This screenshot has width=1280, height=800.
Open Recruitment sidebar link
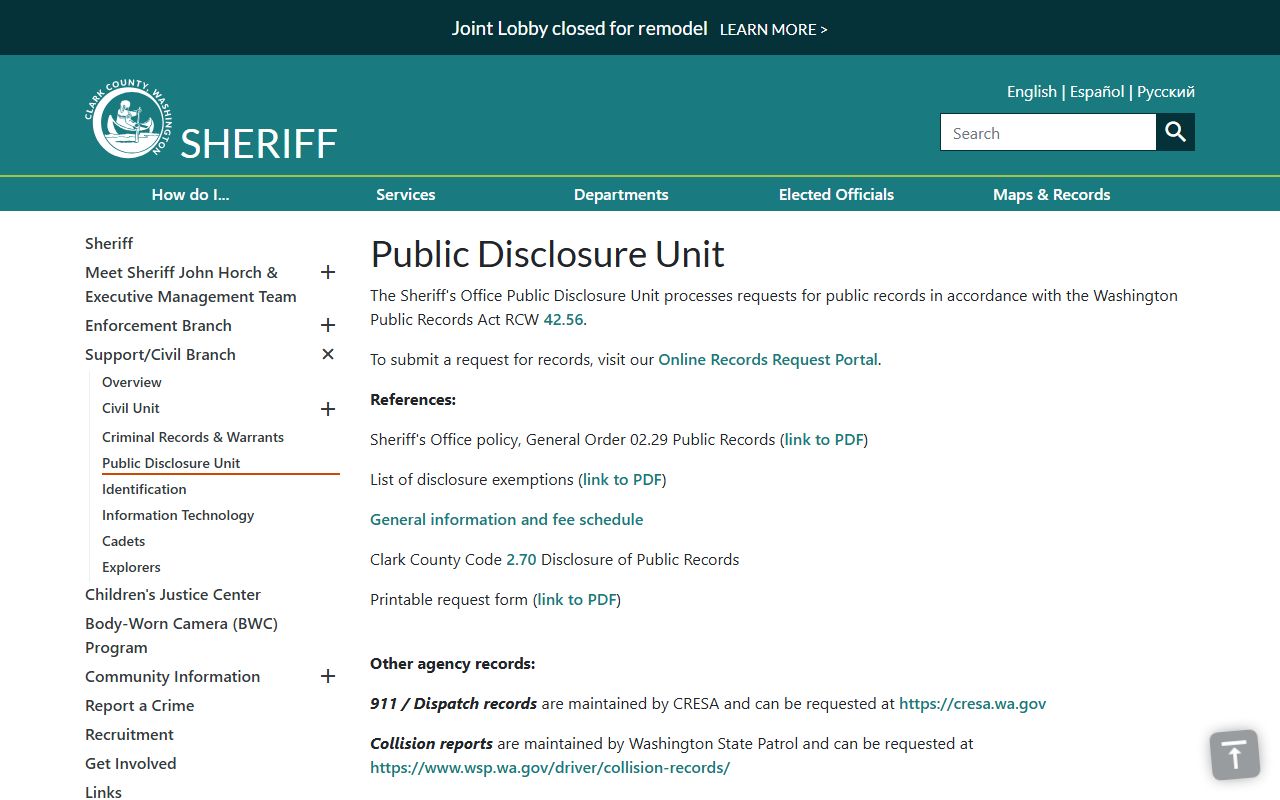[x=129, y=734]
